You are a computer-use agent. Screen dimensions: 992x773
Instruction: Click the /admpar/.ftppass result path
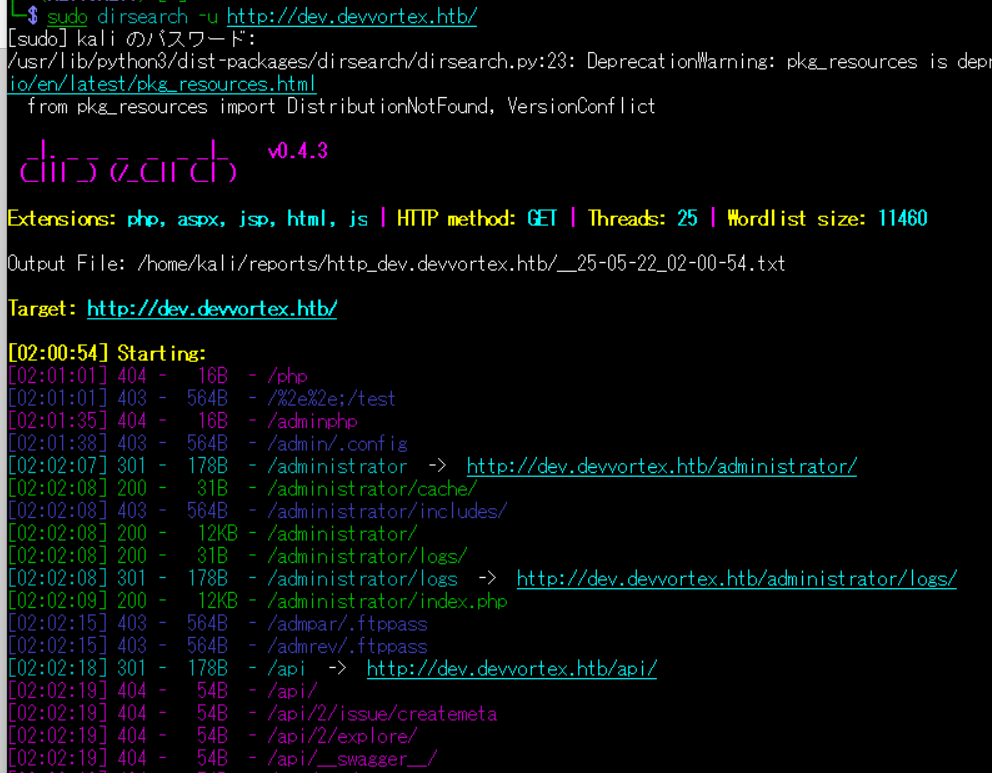(x=346, y=624)
